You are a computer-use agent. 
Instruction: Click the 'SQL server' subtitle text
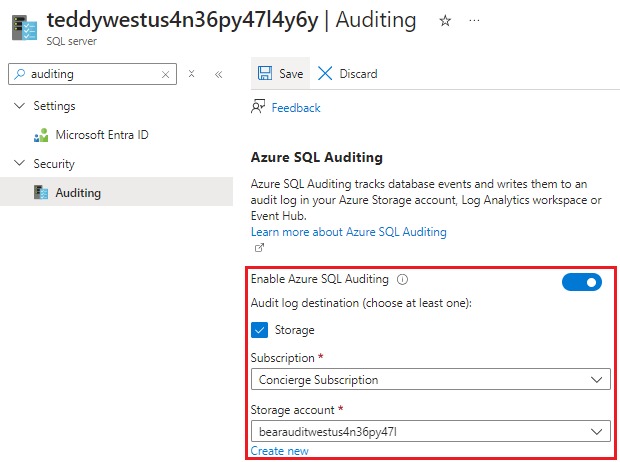click(x=72, y=41)
